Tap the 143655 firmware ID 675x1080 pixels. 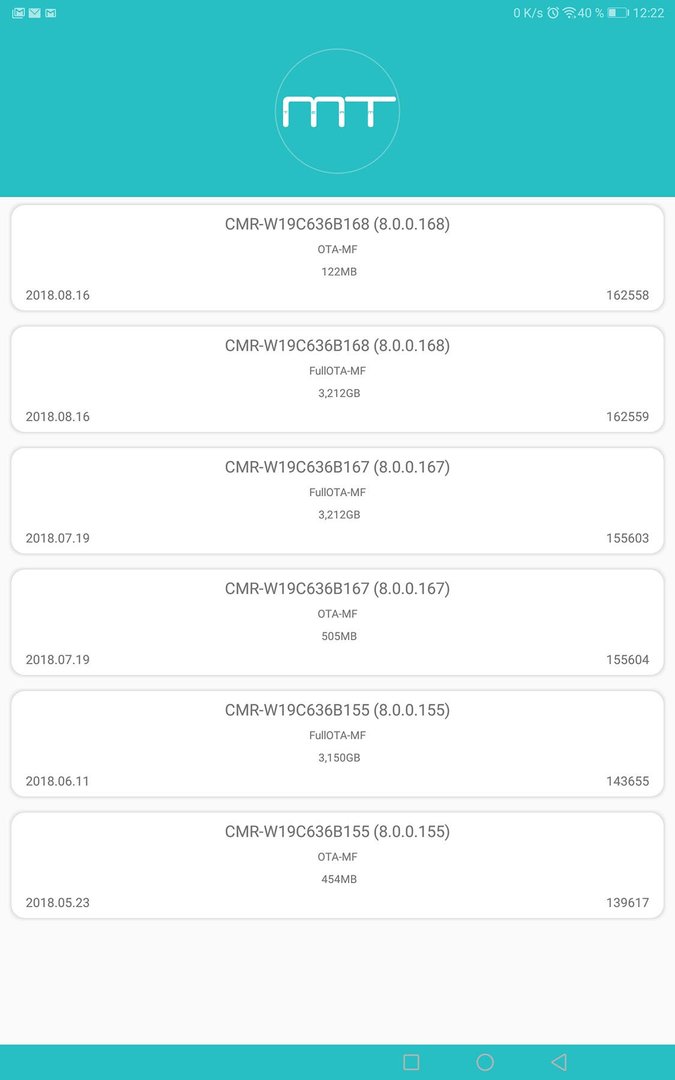(627, 781)
